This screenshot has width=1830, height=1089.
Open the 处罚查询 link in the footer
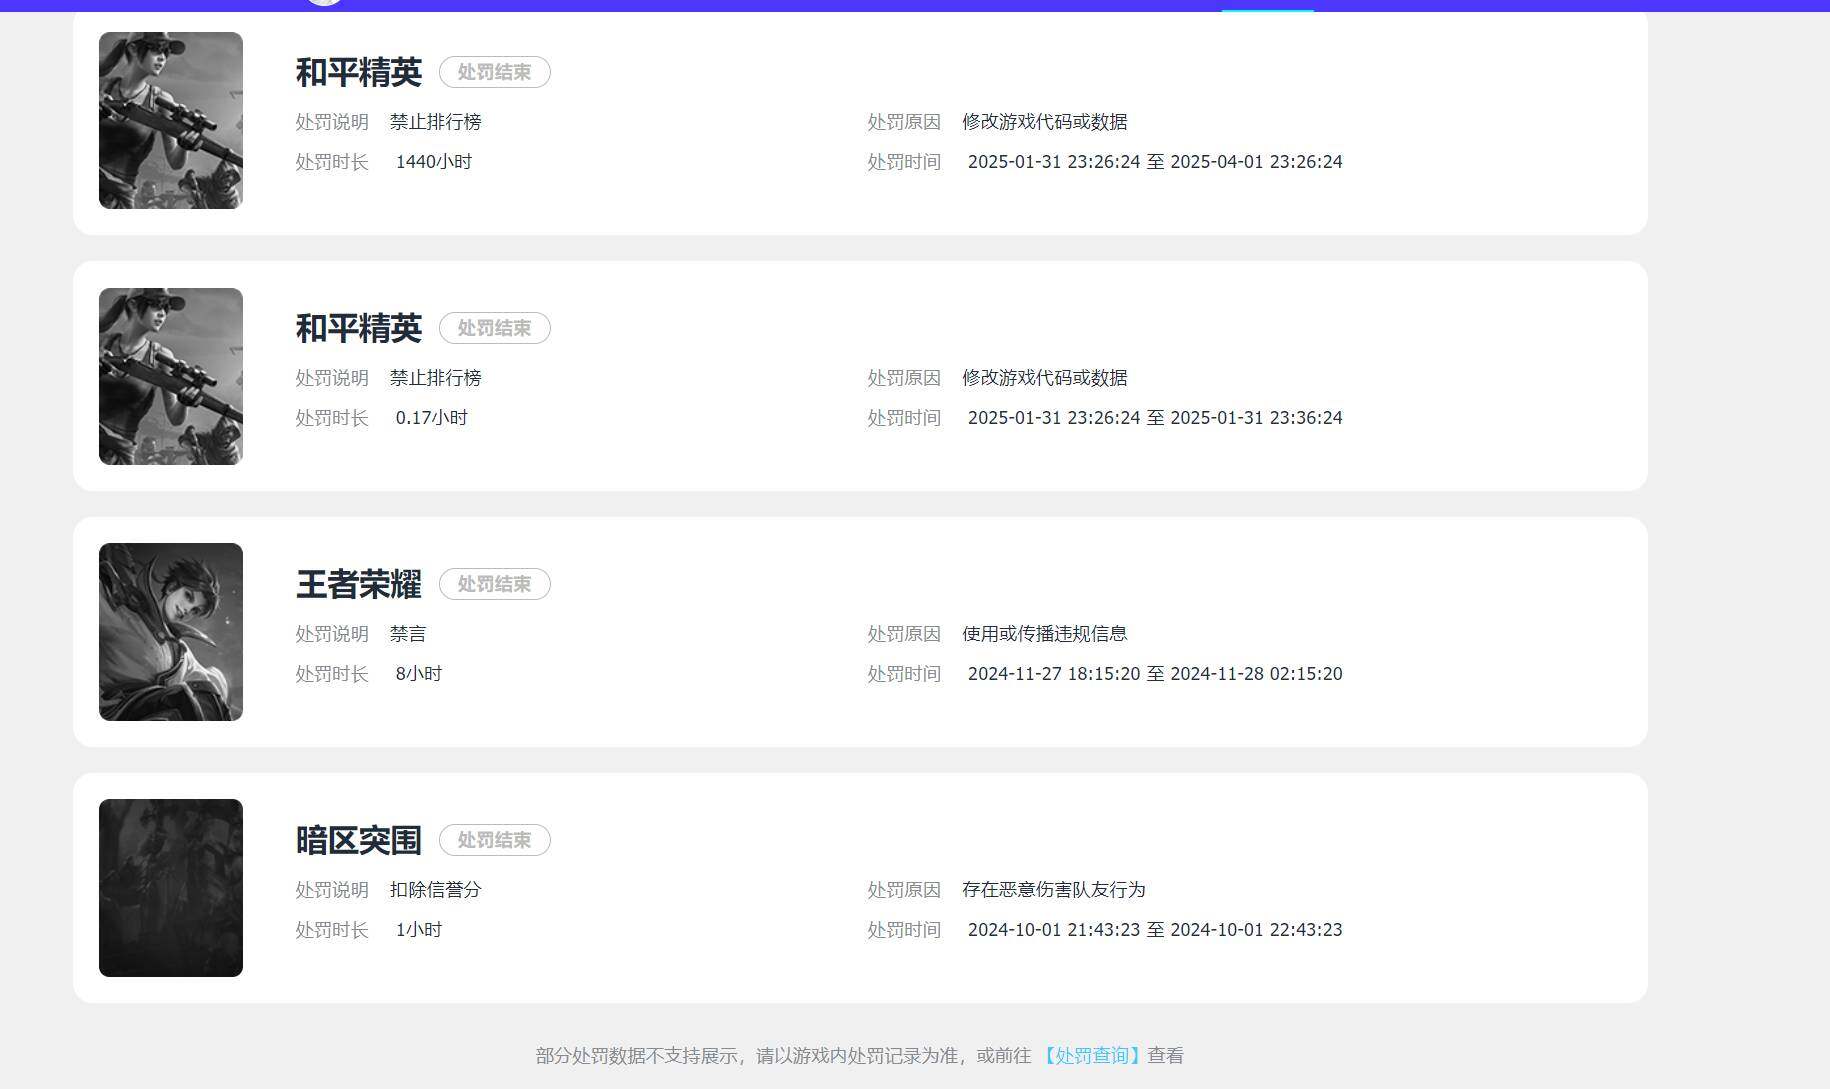[1090, 1056]
